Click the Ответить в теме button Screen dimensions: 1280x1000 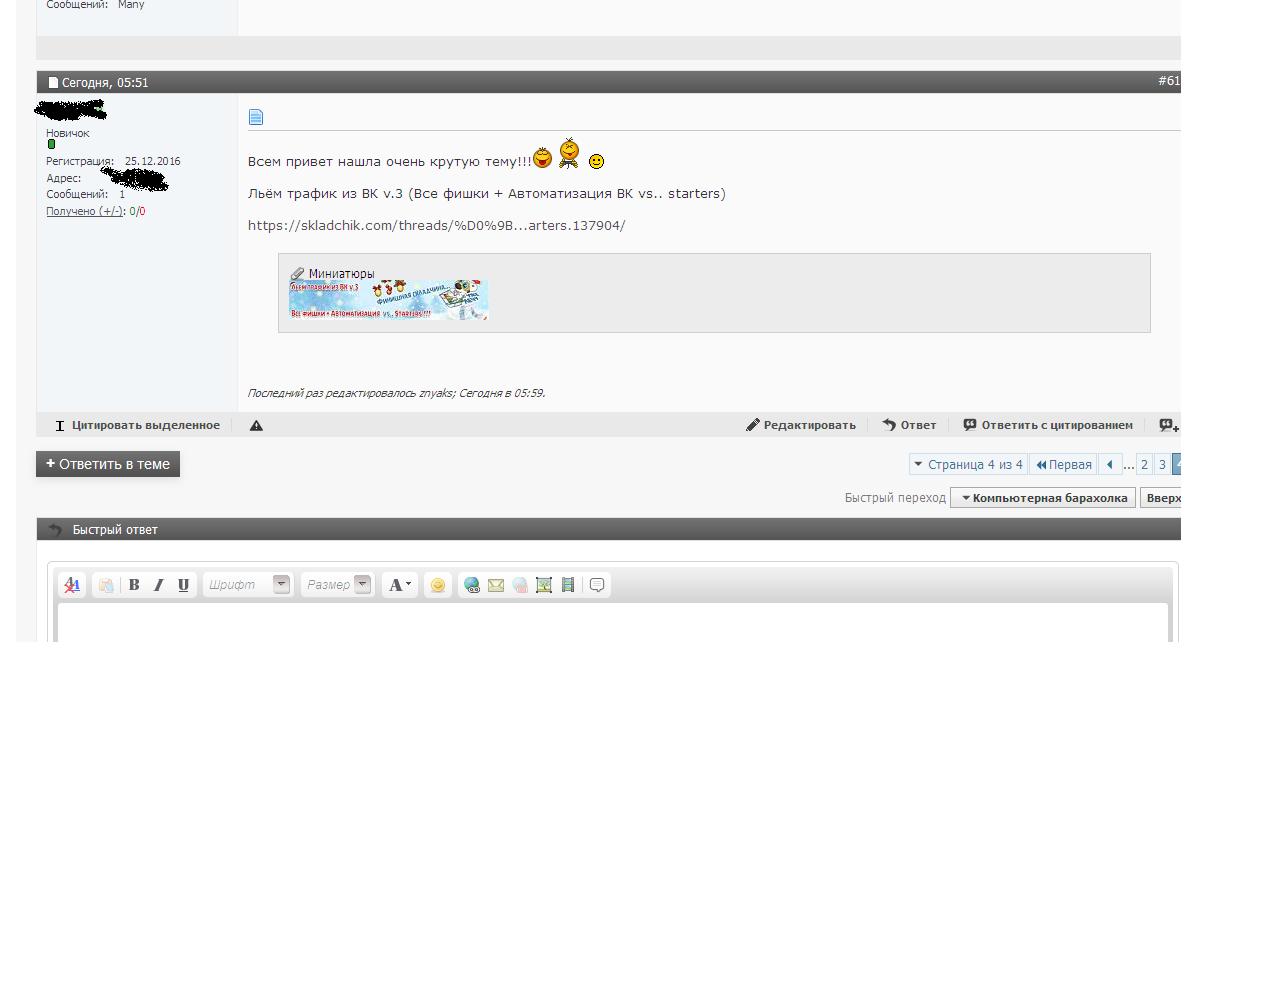pyautogui.click(x=108, y=464)
